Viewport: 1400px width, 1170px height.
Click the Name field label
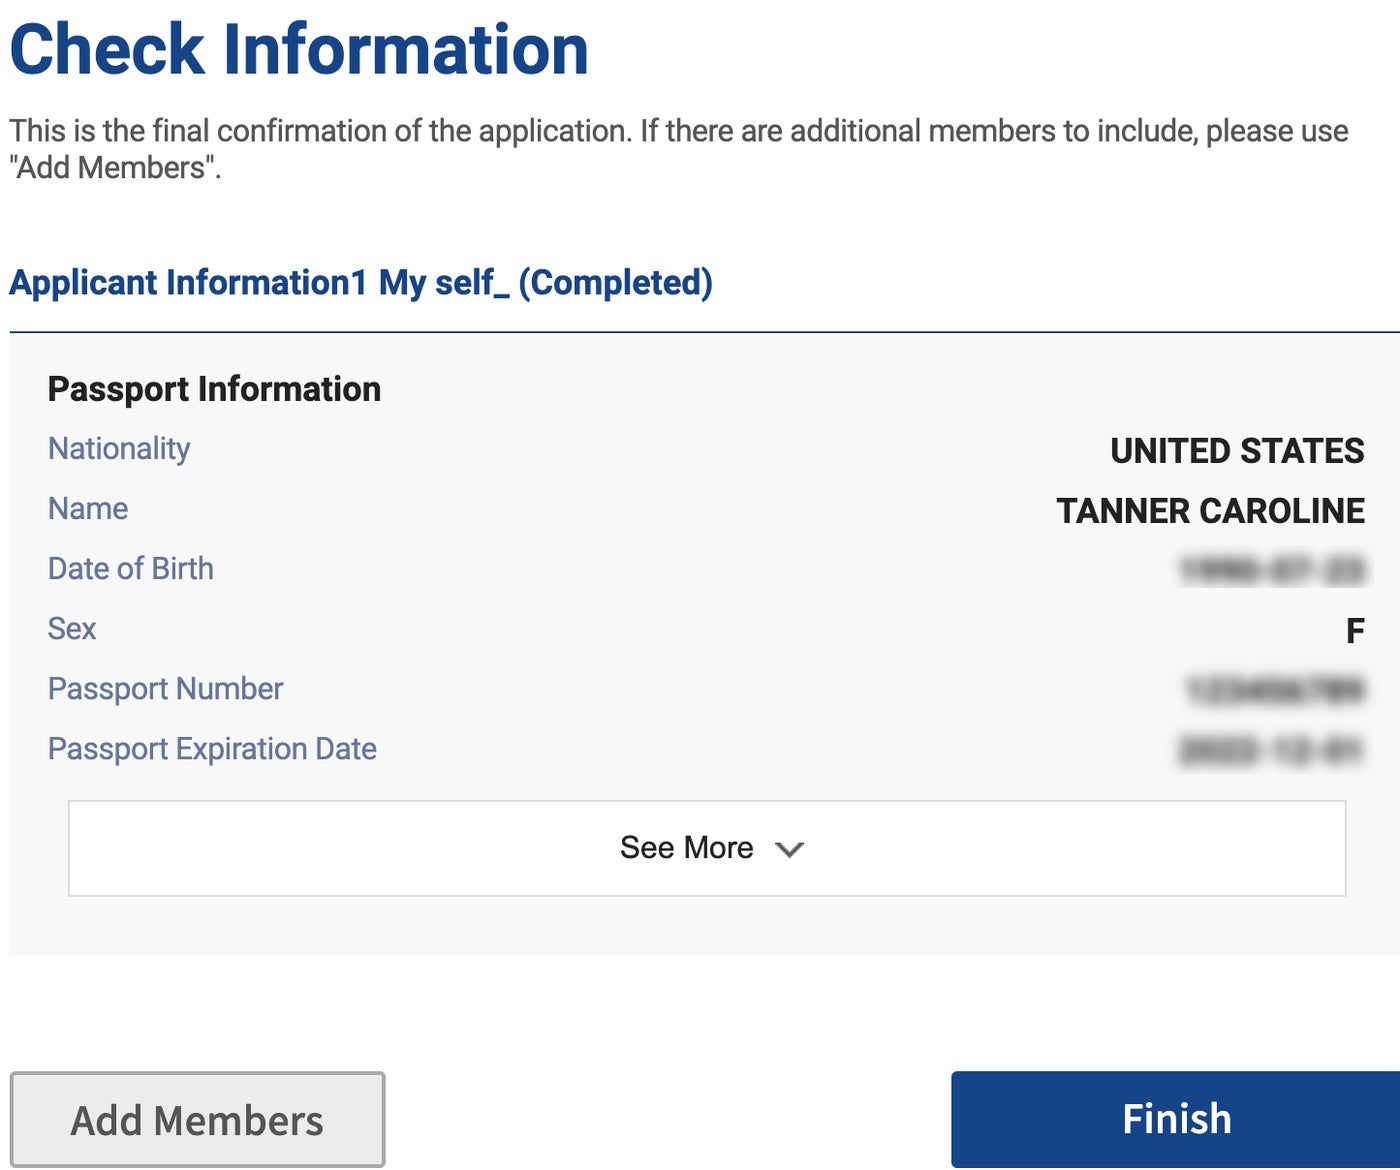click(88, 509)
